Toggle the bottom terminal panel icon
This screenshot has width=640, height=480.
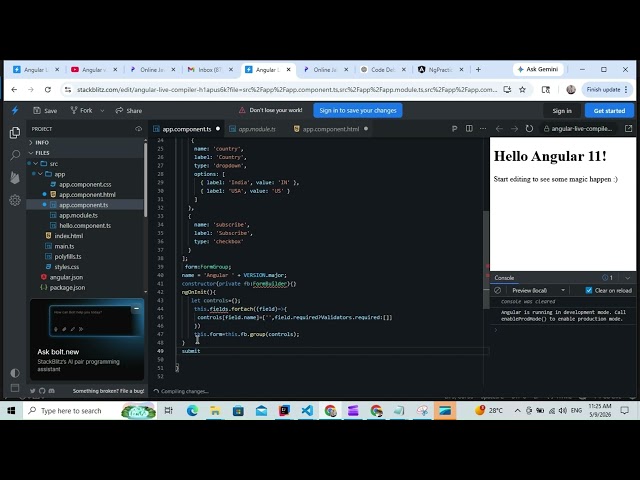coord(15,388)
